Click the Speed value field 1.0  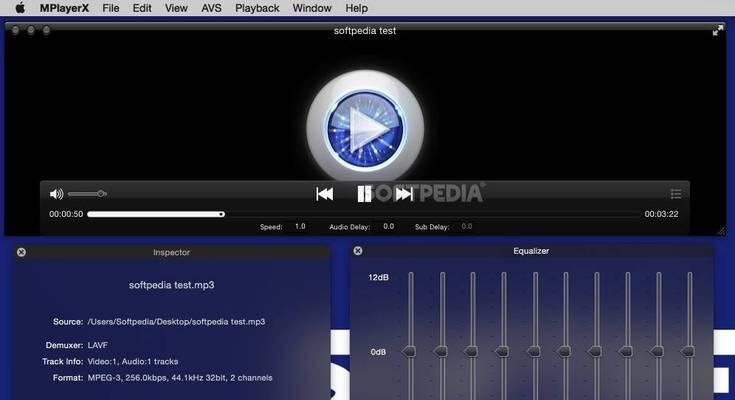(x=300, y=226)
